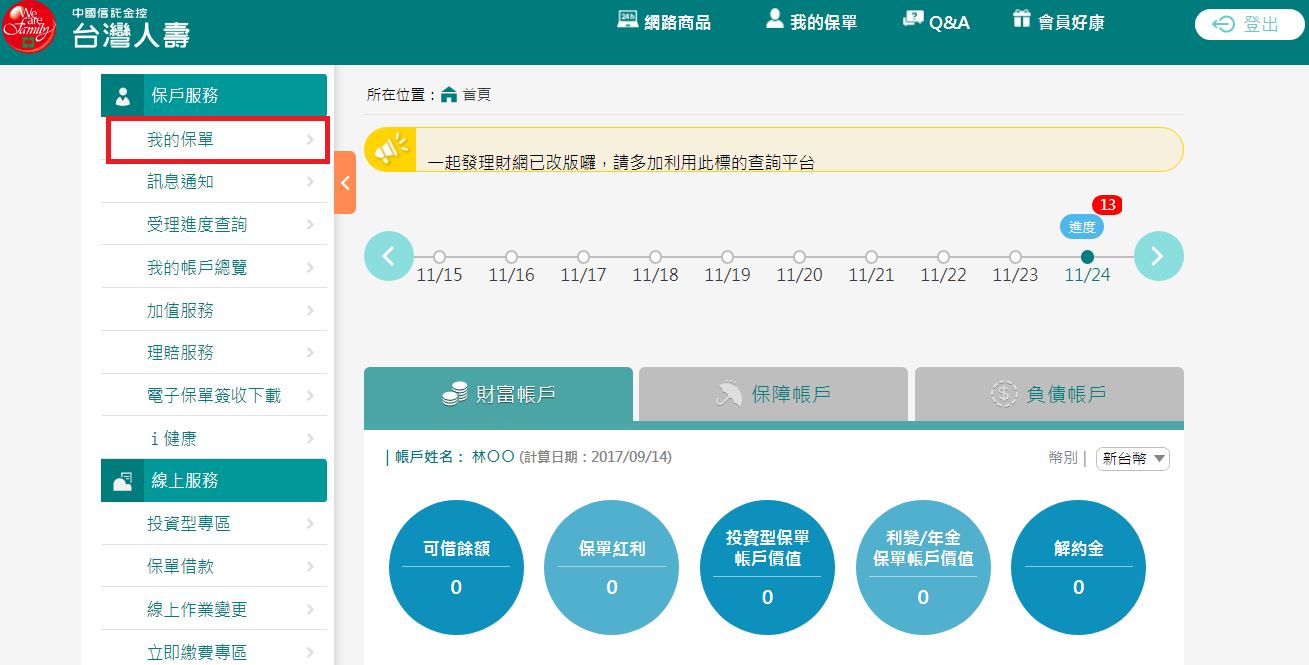Click the Taiwan Life logo icon

(x=28, y=29)
